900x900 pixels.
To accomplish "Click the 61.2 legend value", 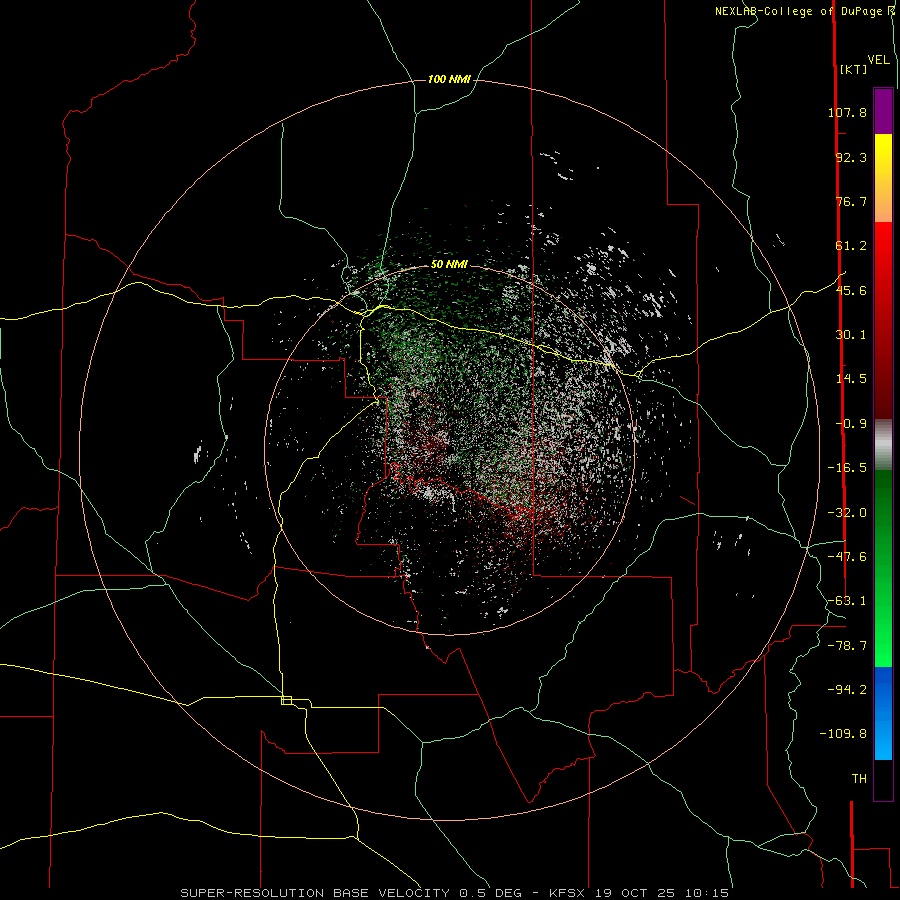I will 851,246.
